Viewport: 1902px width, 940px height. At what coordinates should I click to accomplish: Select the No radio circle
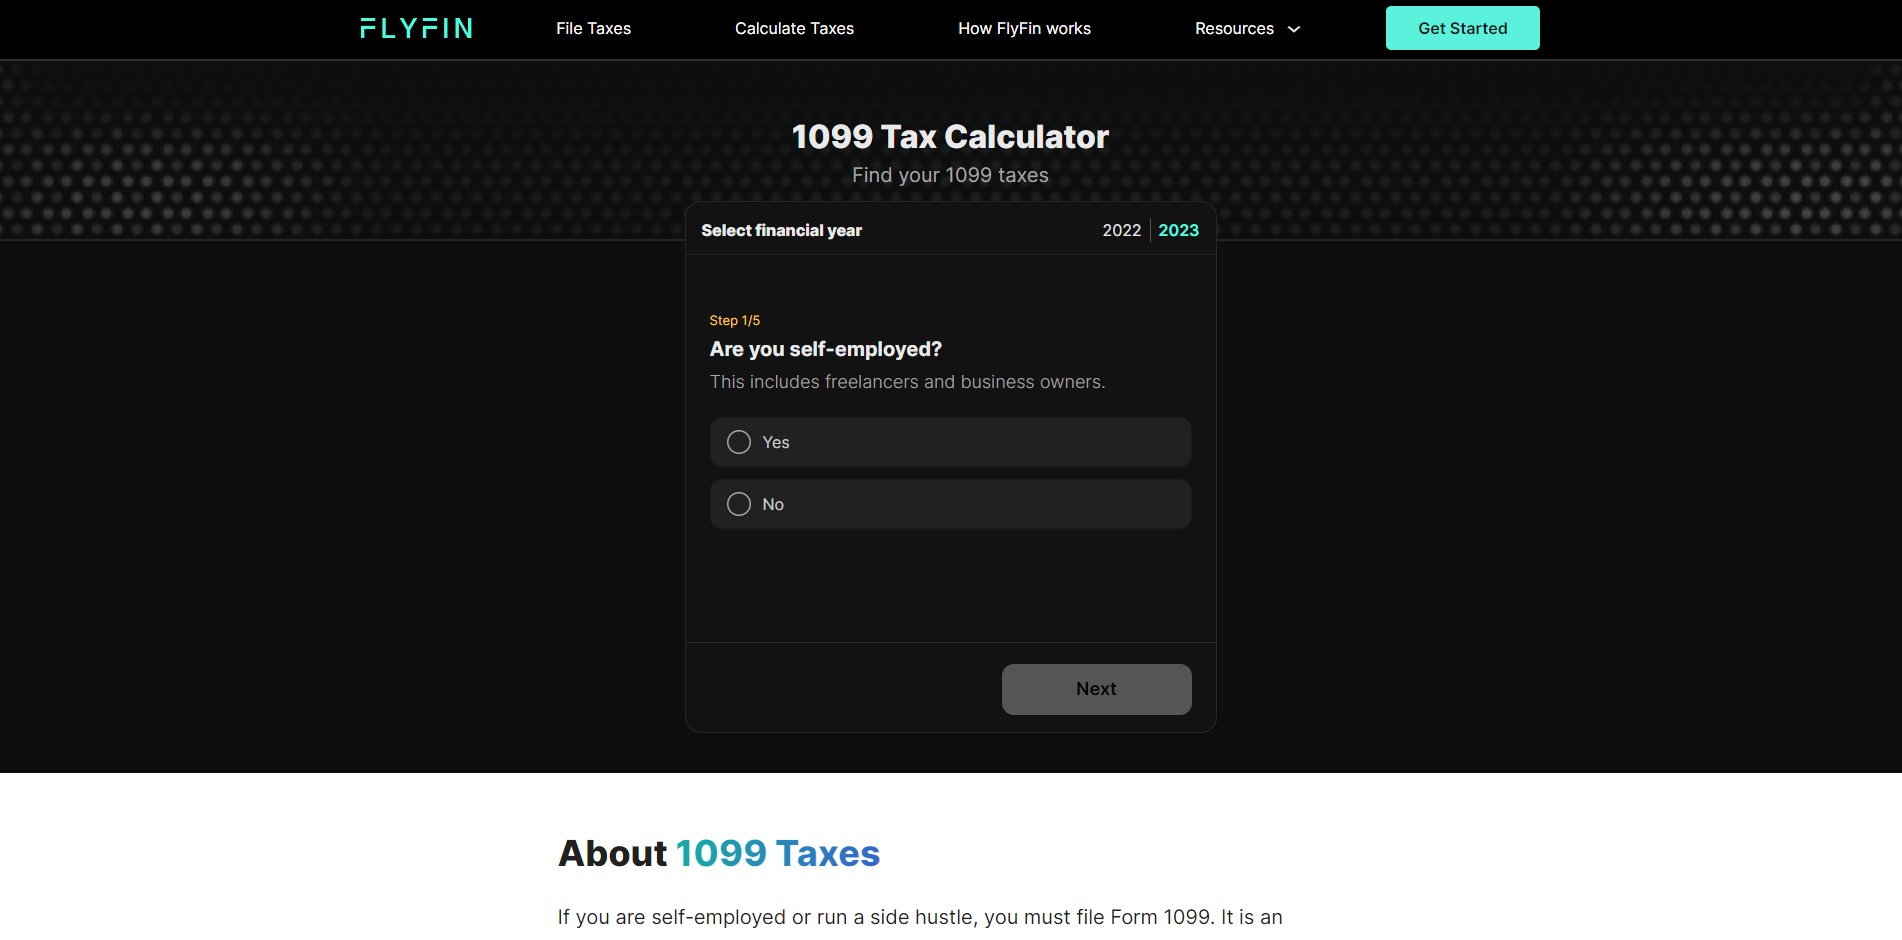[x=739, y=504]
